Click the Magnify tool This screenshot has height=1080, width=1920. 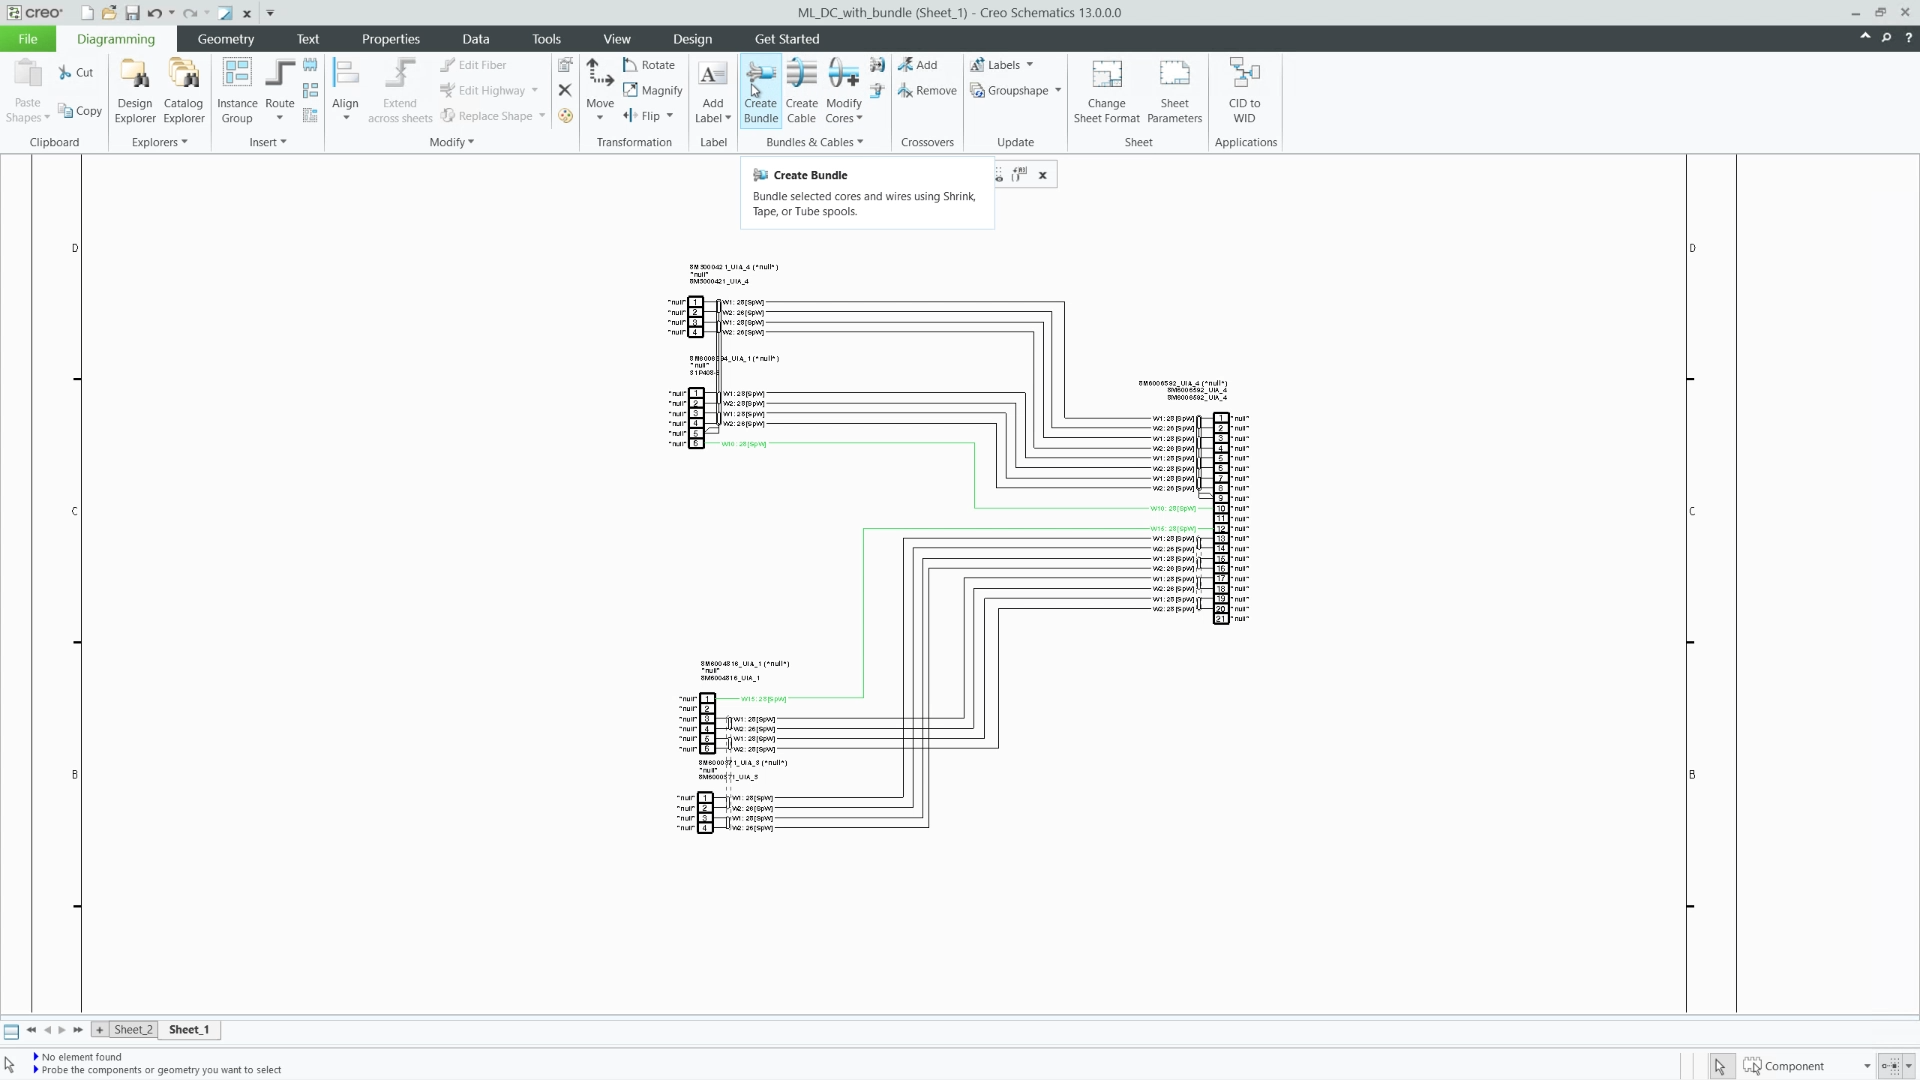[652, 90]
